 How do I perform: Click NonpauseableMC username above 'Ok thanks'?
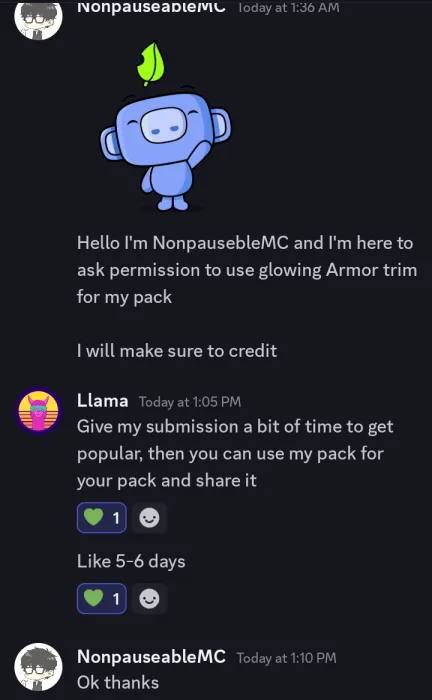[x=151, y=657]
